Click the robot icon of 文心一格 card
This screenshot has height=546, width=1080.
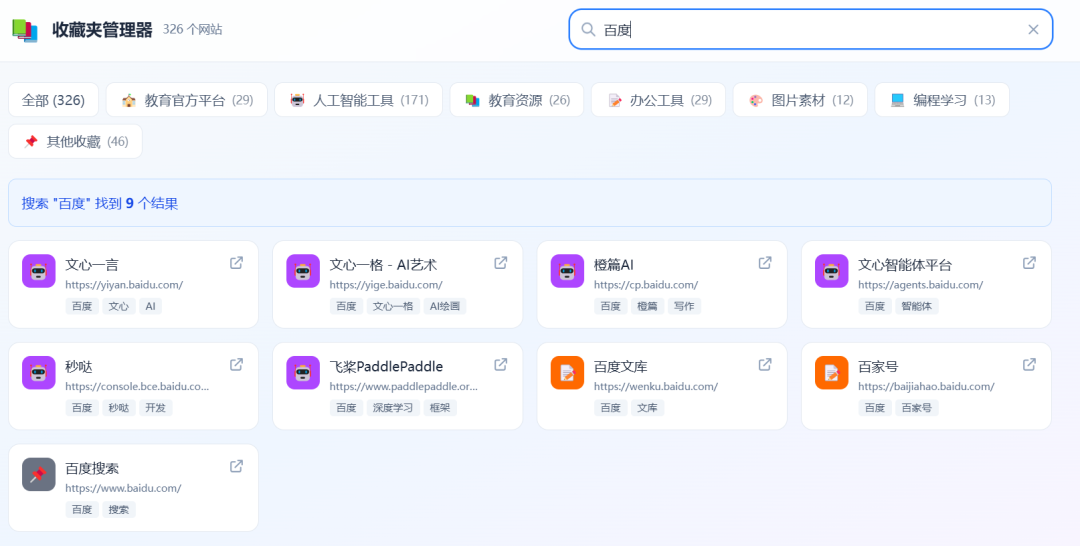pos(303,271)
